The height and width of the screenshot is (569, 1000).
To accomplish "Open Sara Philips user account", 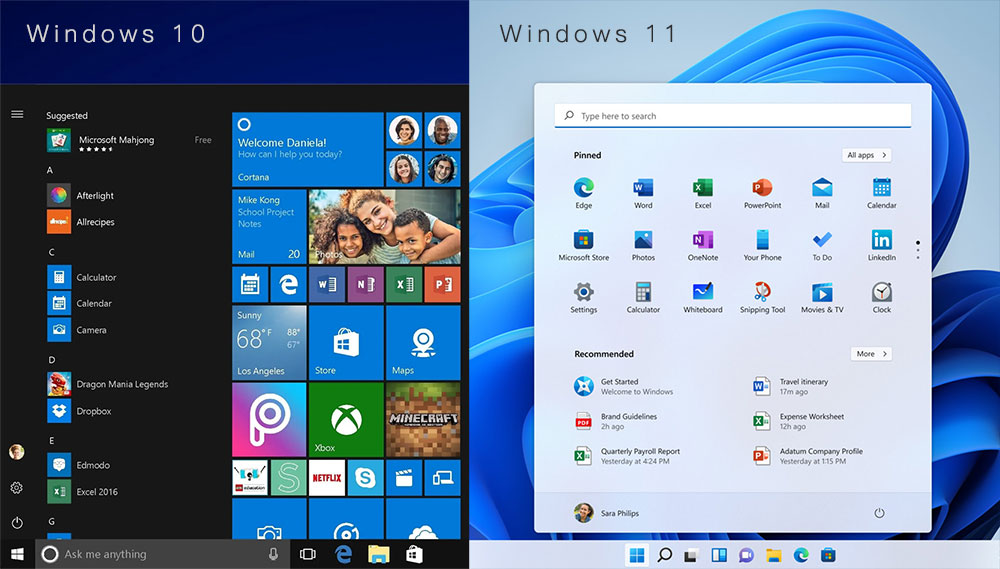I will (x=606, y=513).
